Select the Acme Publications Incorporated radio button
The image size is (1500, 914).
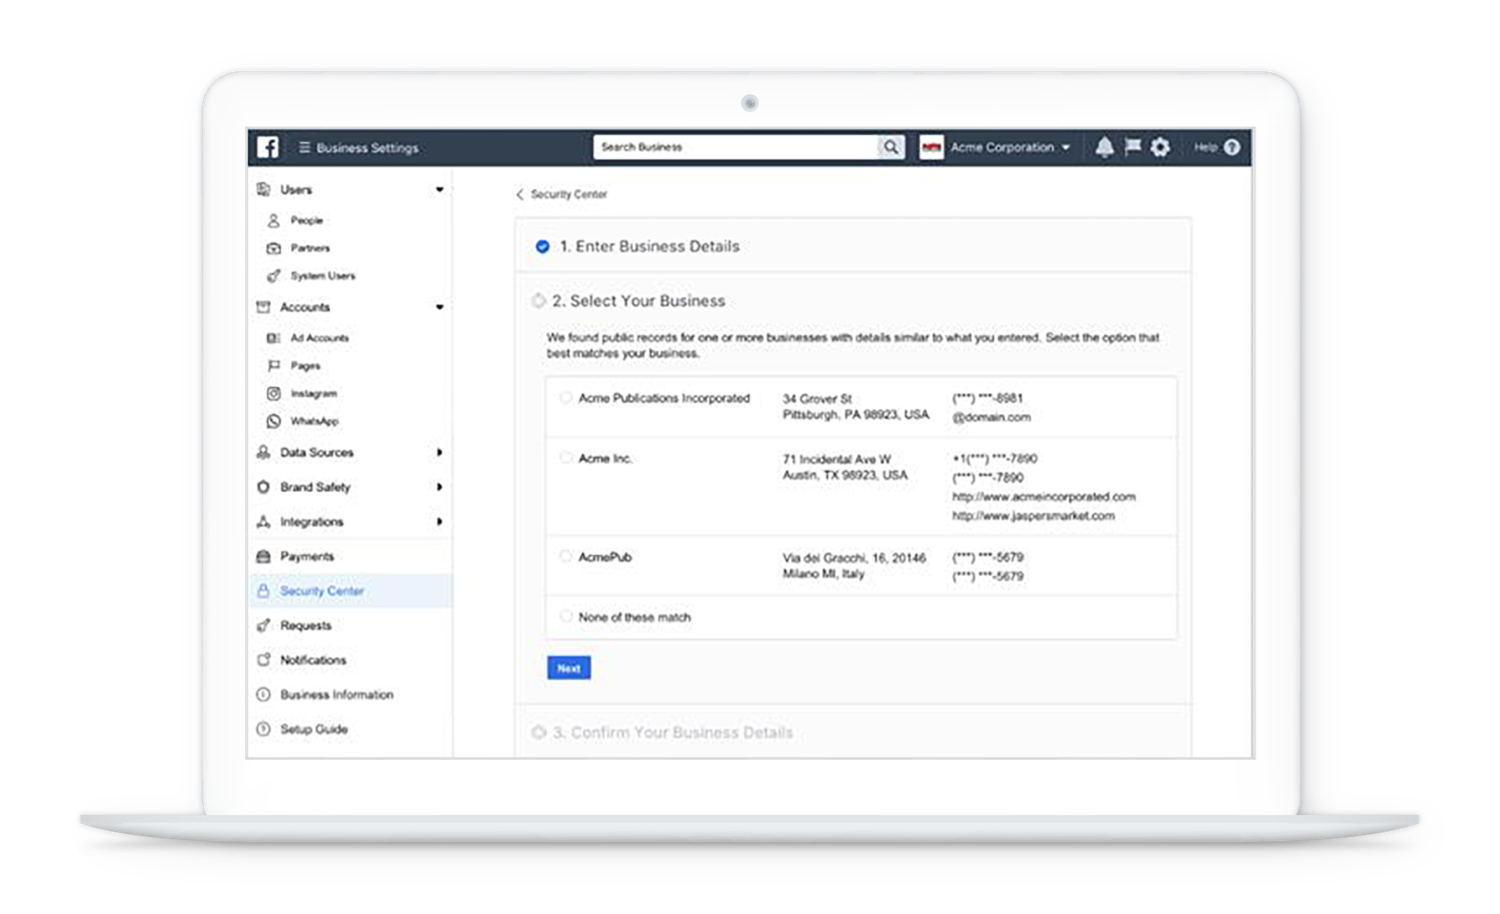(566, 397)
